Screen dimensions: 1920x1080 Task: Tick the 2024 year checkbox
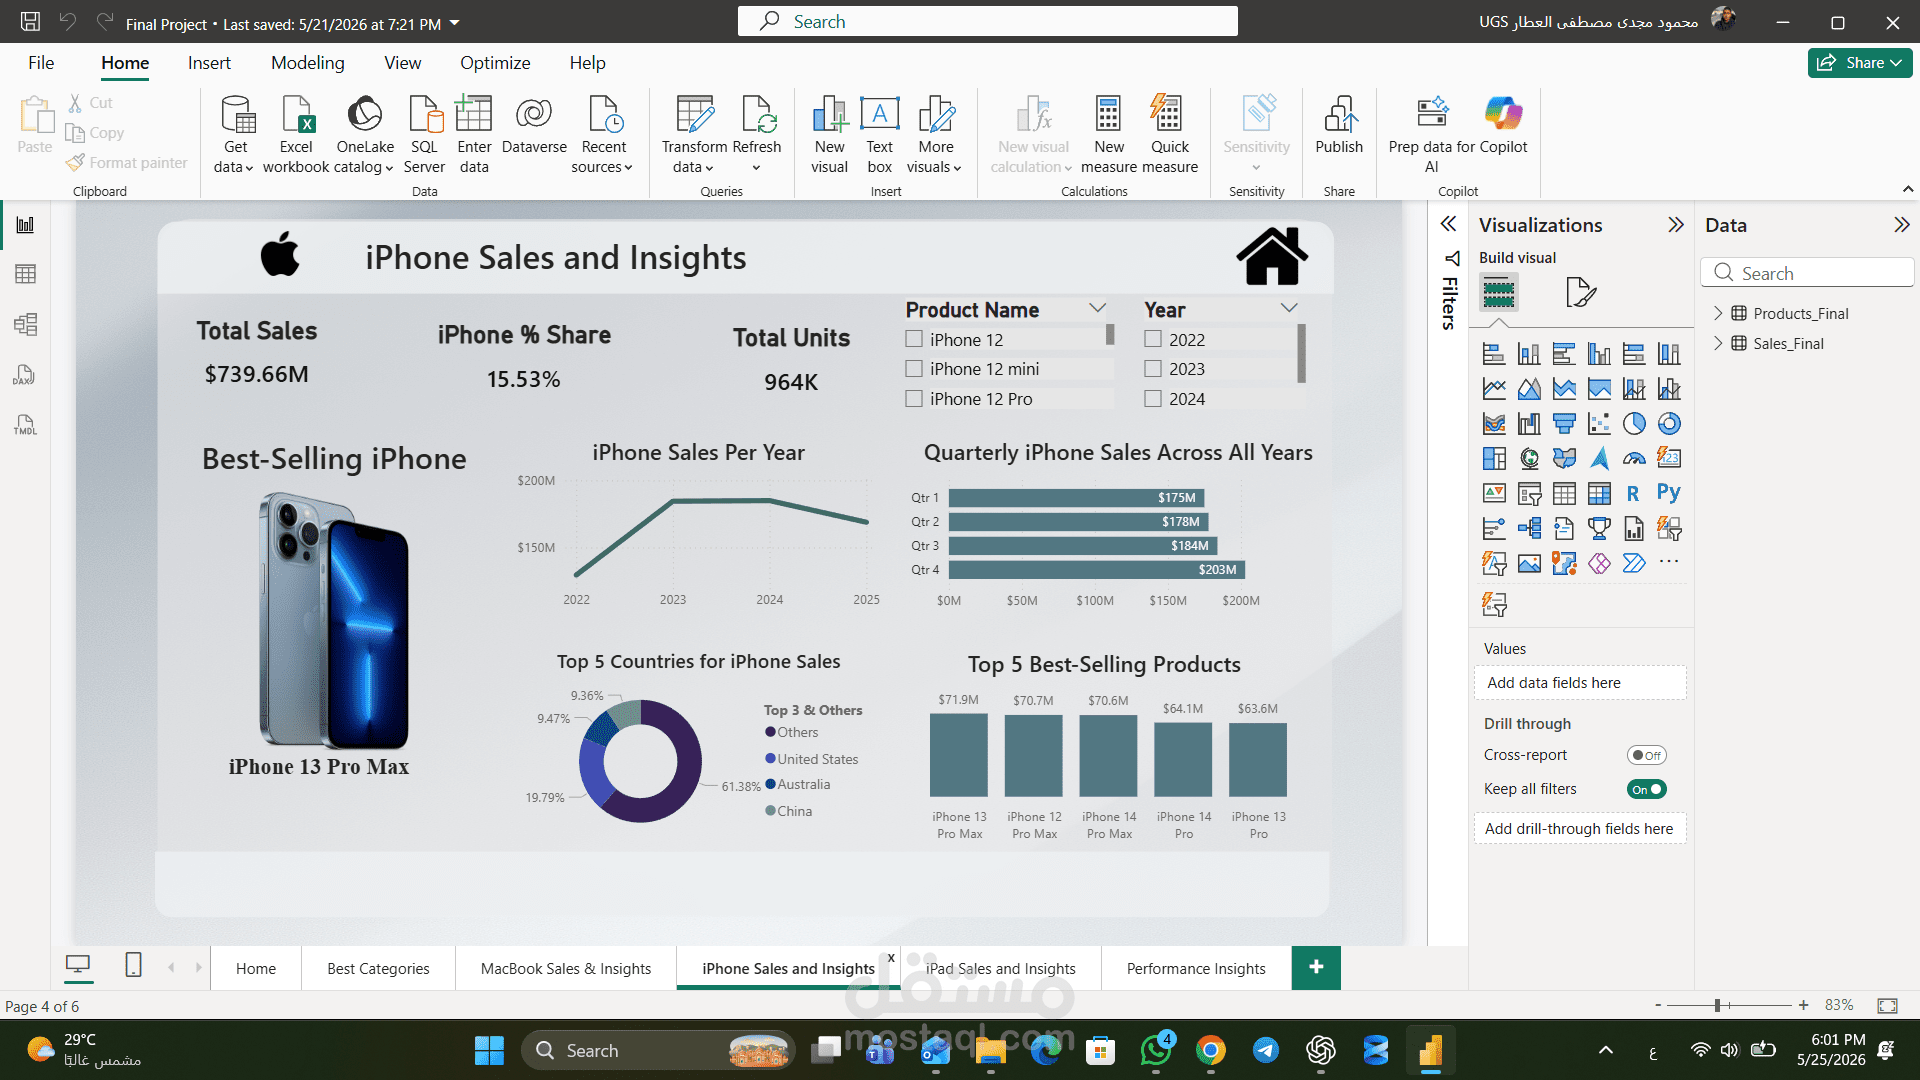(x=1153, y=399)
